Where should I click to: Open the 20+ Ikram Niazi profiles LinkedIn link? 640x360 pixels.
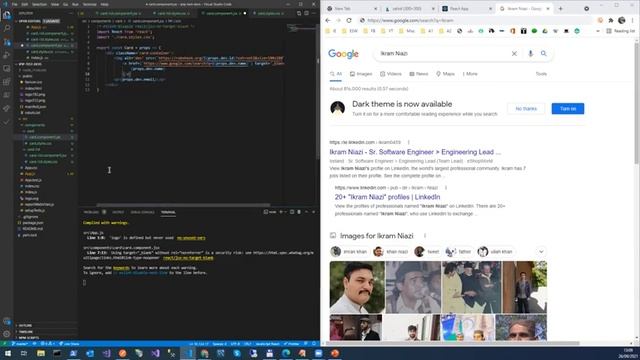(387, 197)
